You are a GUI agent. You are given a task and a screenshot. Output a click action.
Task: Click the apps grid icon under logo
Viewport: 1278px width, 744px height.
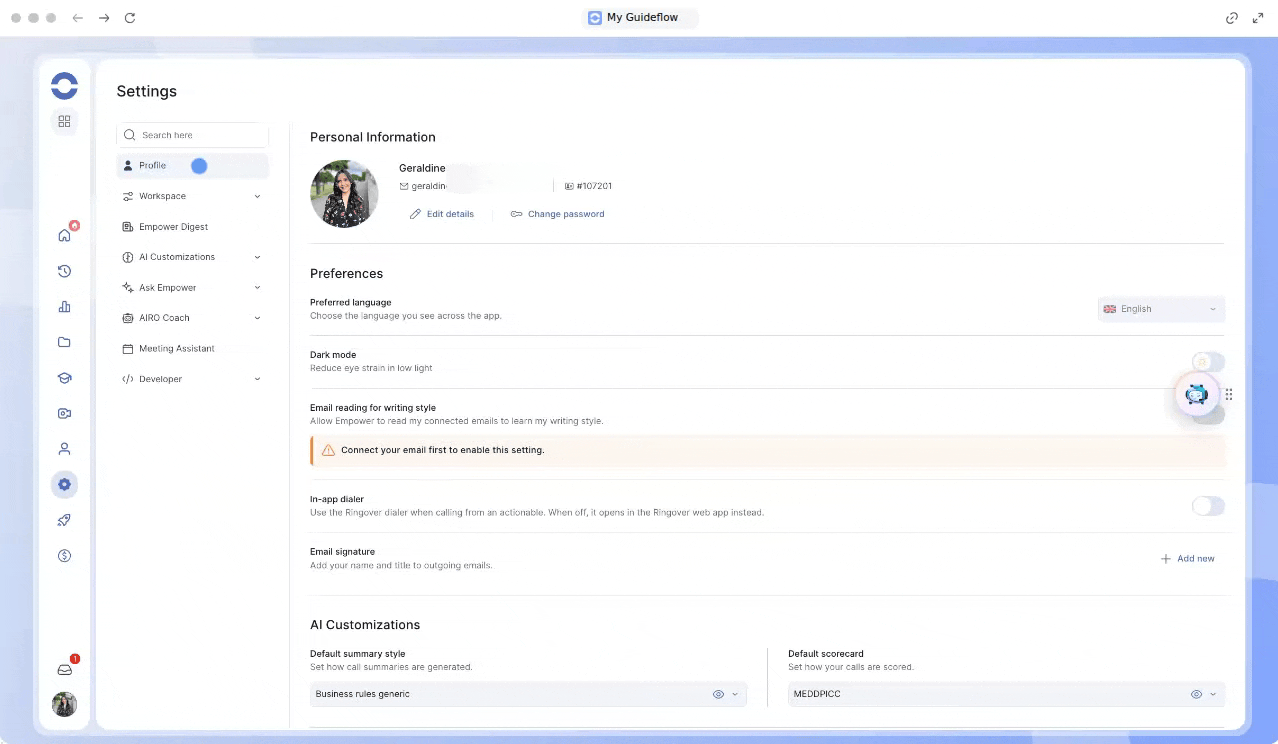[x=64, y=121]
